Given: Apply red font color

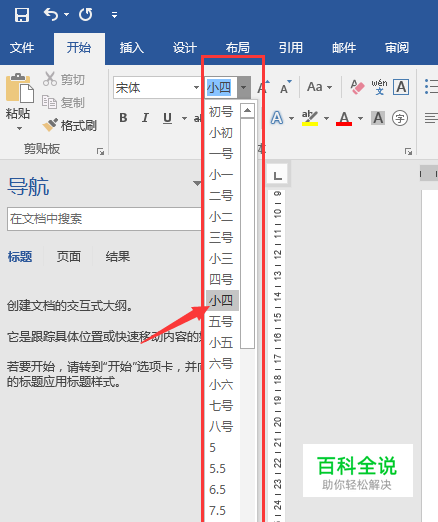Looking at the screenshot, I should click(344, 118).
